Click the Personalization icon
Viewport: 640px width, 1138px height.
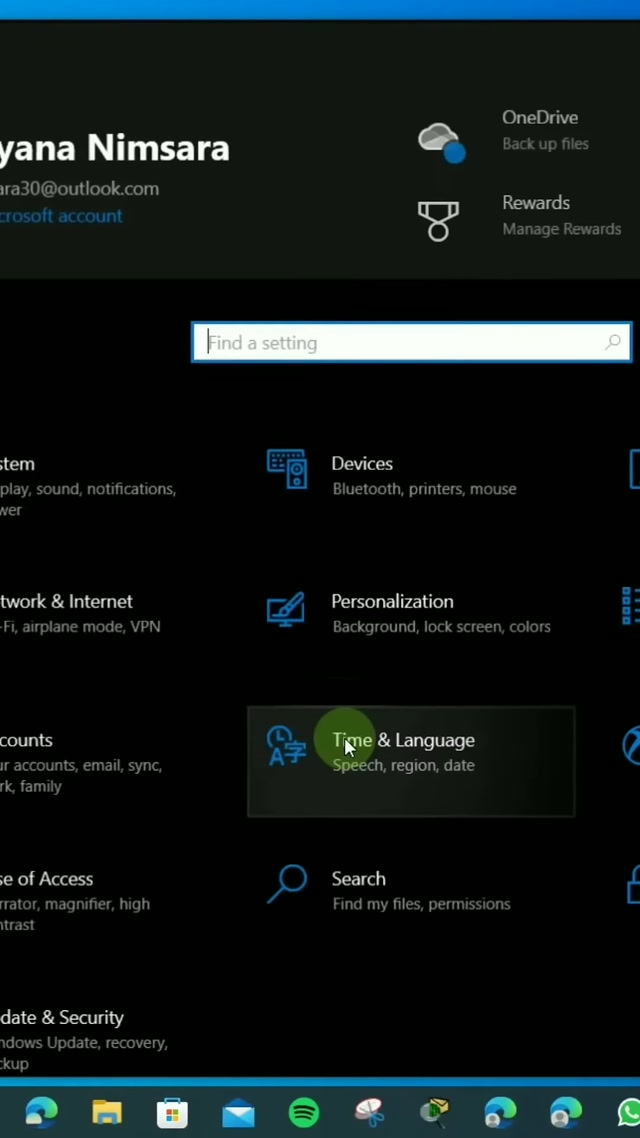286,609
